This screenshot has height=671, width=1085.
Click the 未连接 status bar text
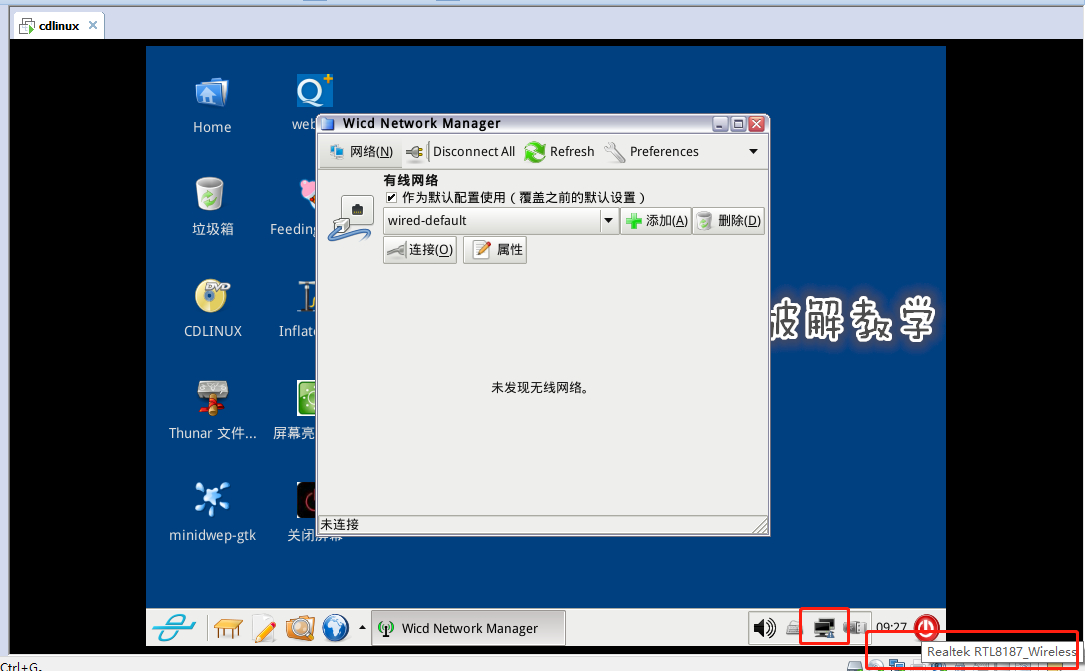pyautogui.click(x=340, y=524)
